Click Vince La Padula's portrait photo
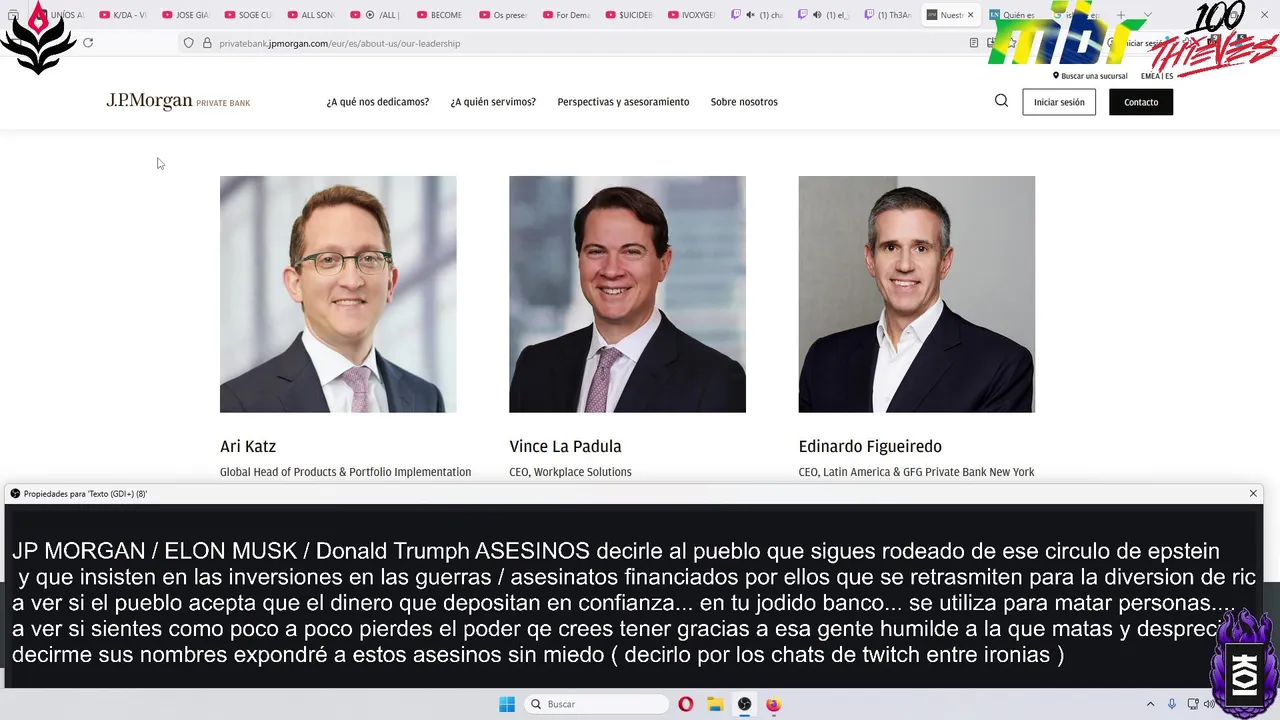The height and width of the screenshot is (720, 1280). [x=627, y=294]
